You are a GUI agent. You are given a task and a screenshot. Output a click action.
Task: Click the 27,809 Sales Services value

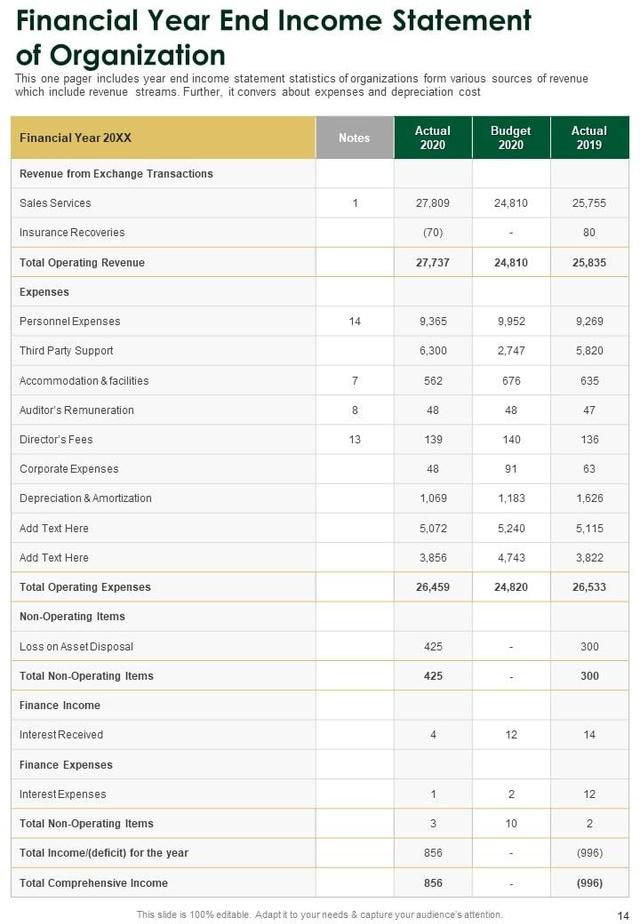point(432,203)
